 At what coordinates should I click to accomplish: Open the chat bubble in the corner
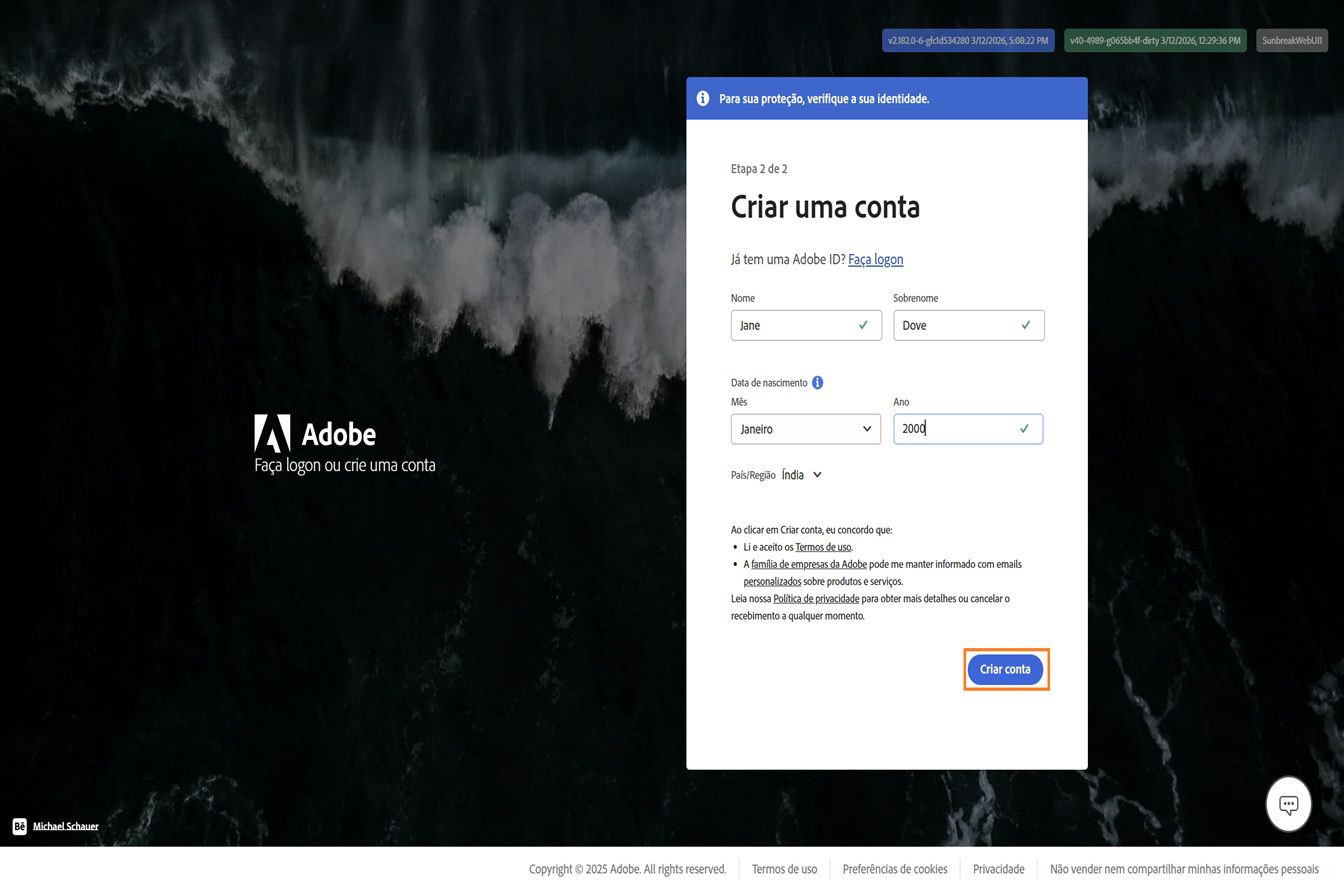tap(1288, 803)
